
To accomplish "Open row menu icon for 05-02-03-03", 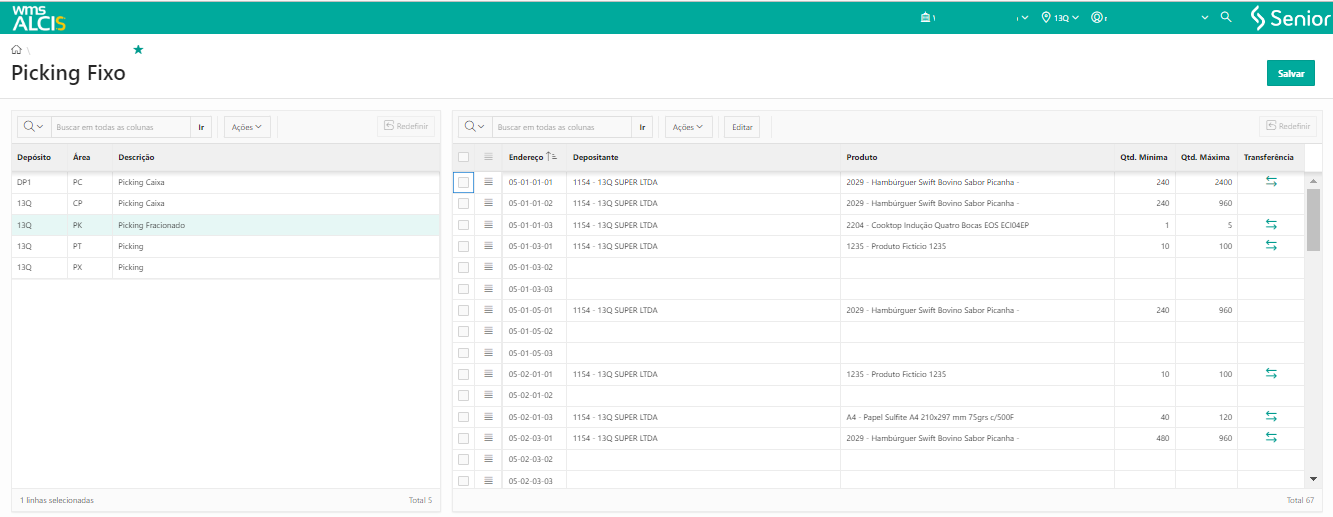I will tap(488, 480).
